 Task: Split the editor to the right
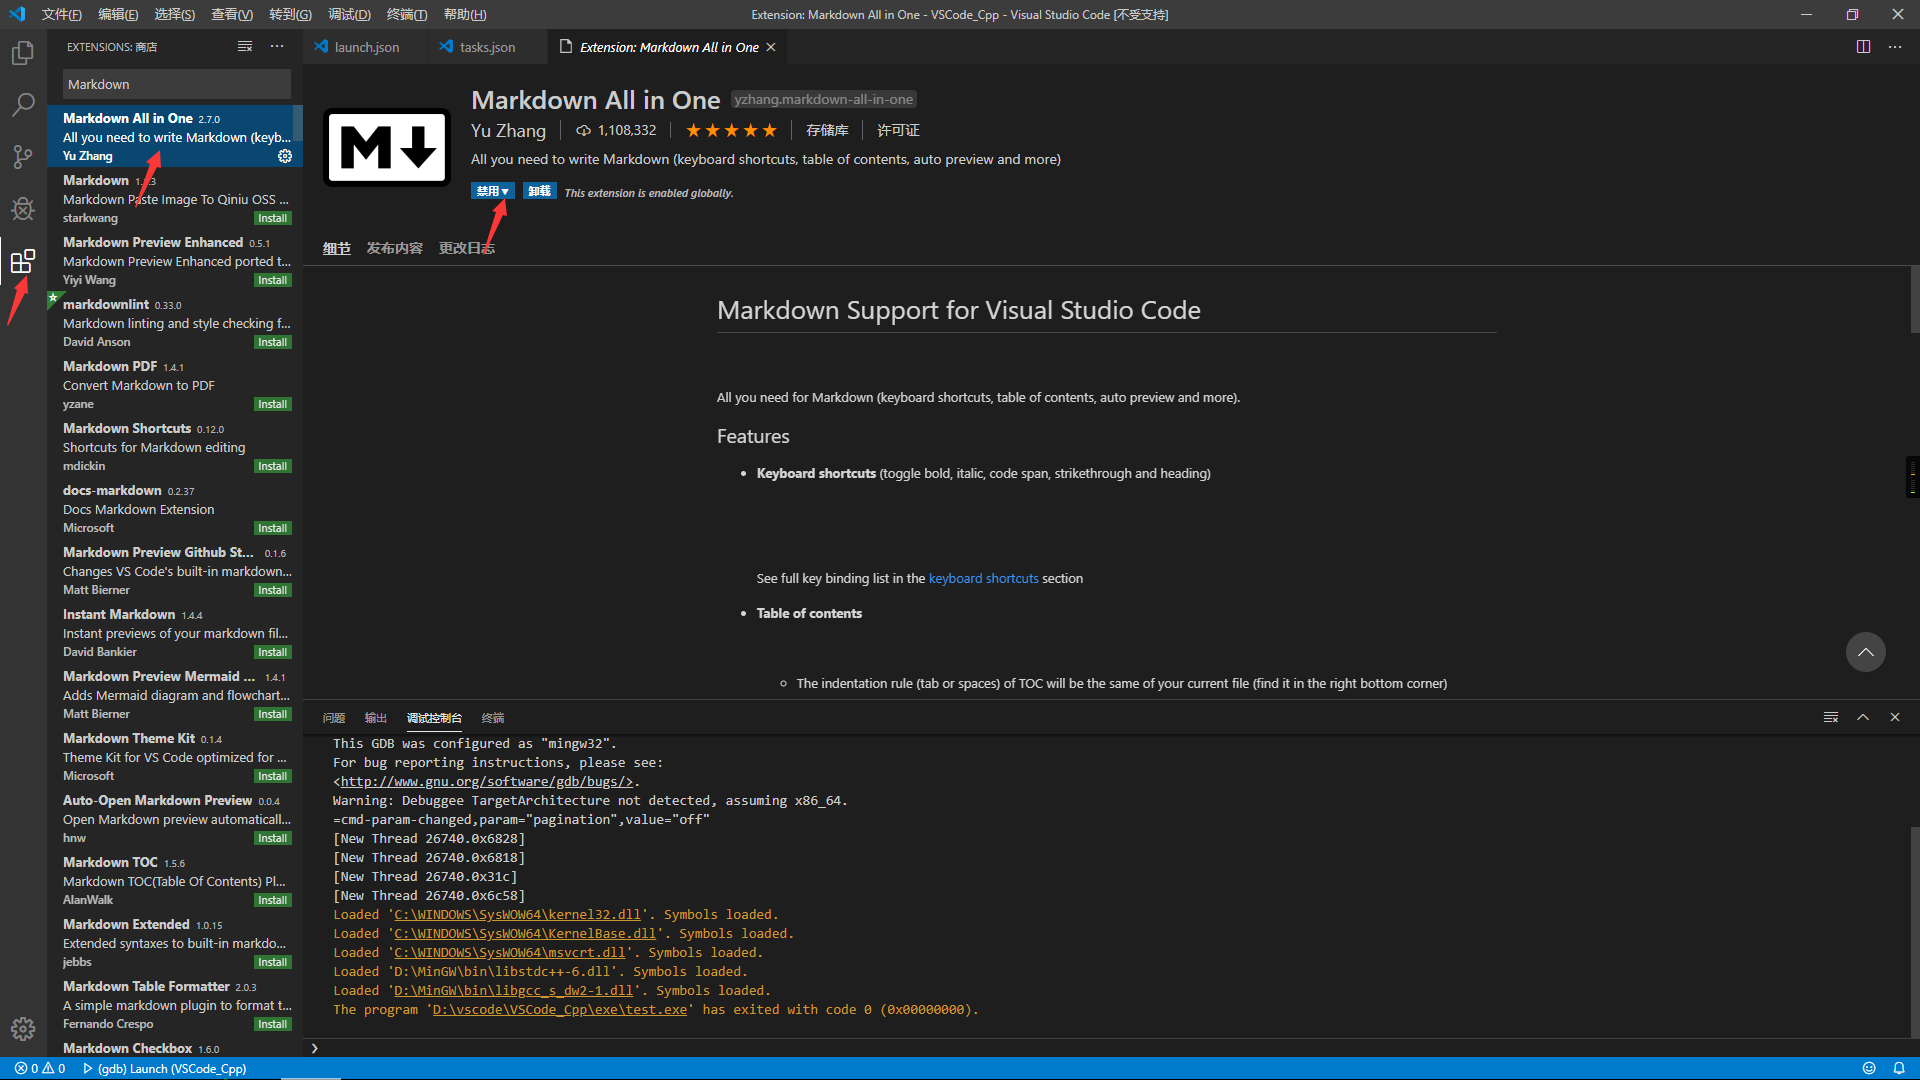[1863, 47]
